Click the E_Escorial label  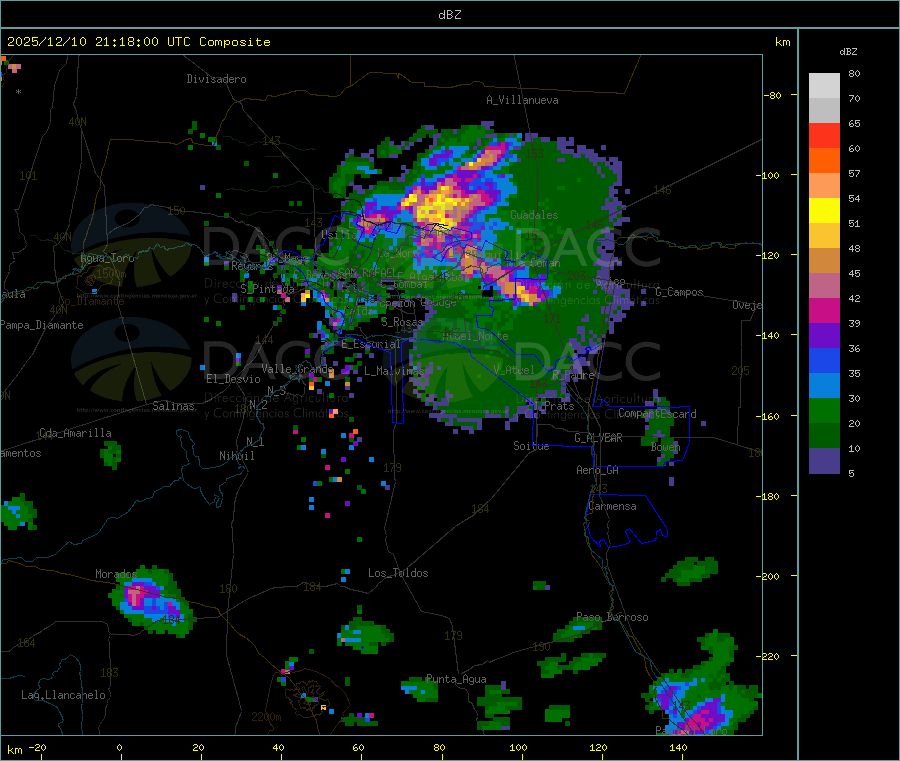[x=371, y=344]
